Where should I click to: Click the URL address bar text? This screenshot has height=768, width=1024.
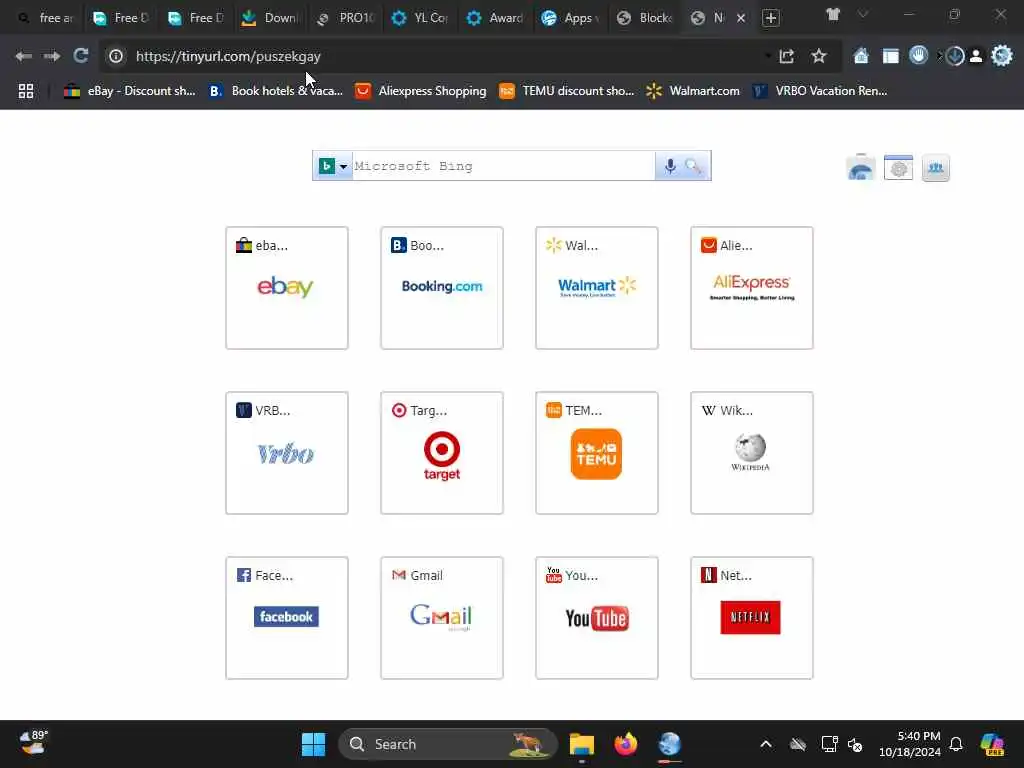coord(228,56)
